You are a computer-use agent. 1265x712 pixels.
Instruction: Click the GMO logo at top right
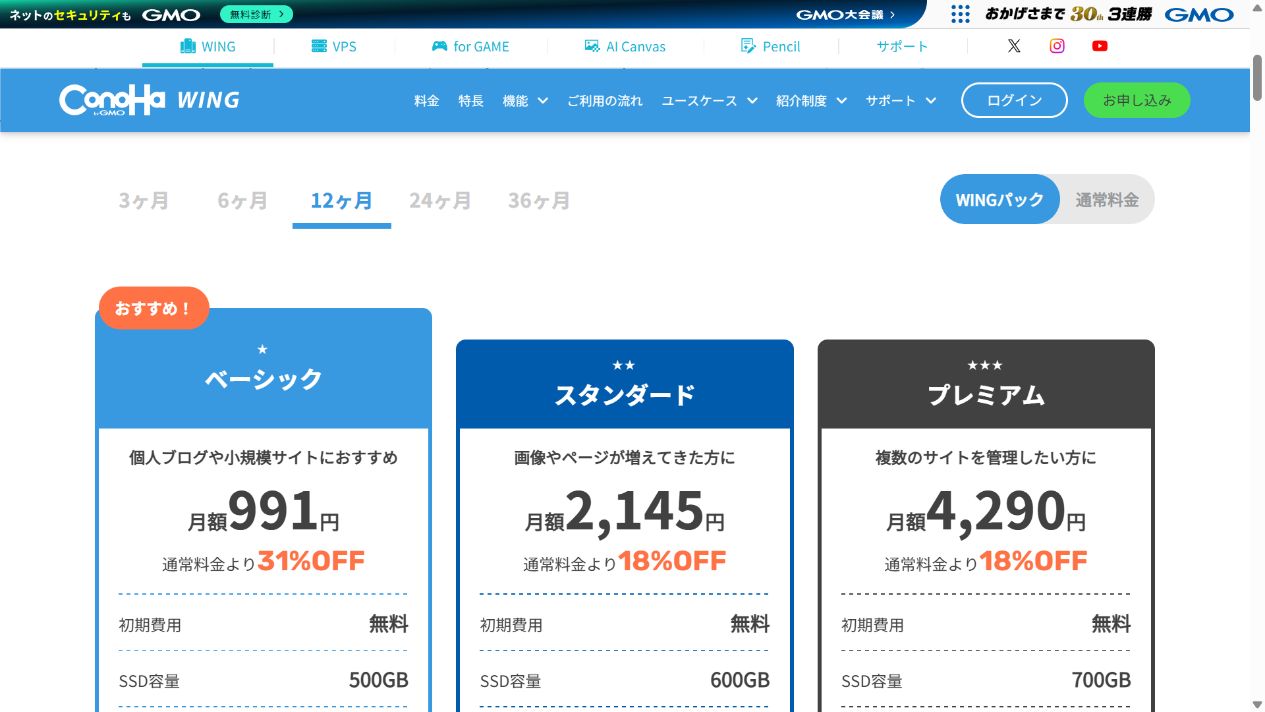point(1199,14)
